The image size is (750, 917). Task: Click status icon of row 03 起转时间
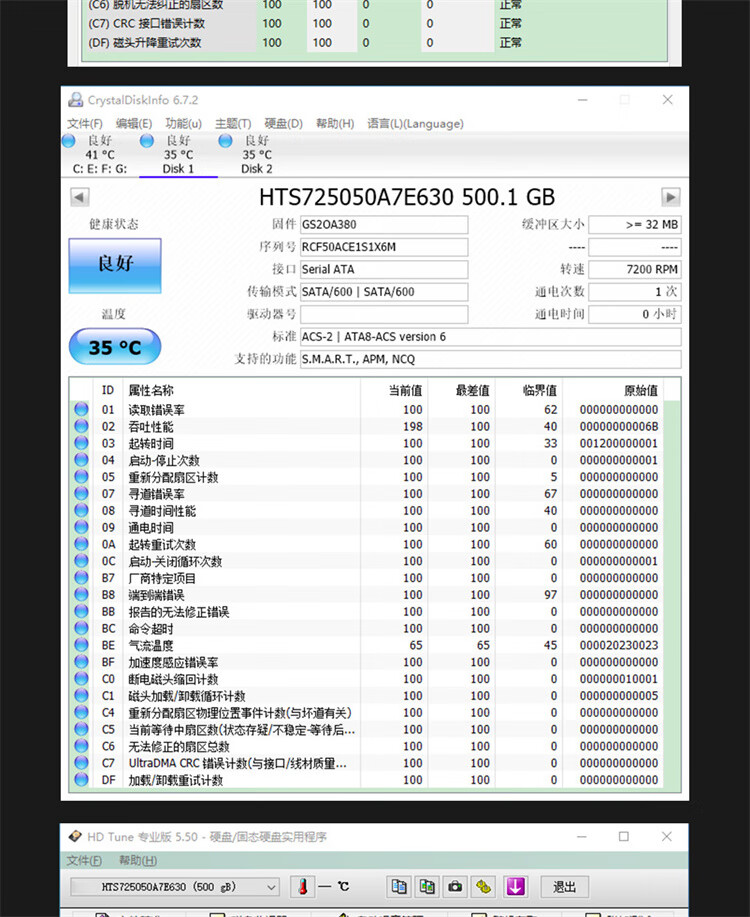click(x=81, y=443)
